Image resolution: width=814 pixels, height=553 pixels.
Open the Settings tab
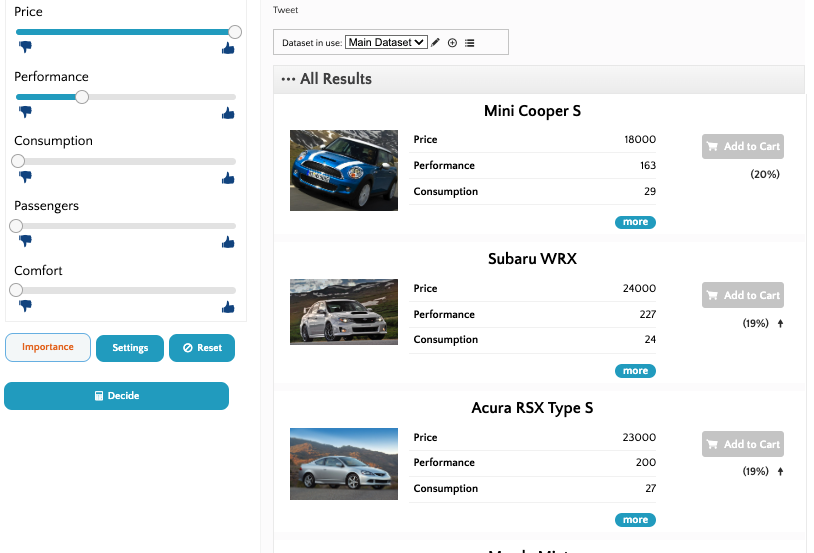(x=130, y=348)
